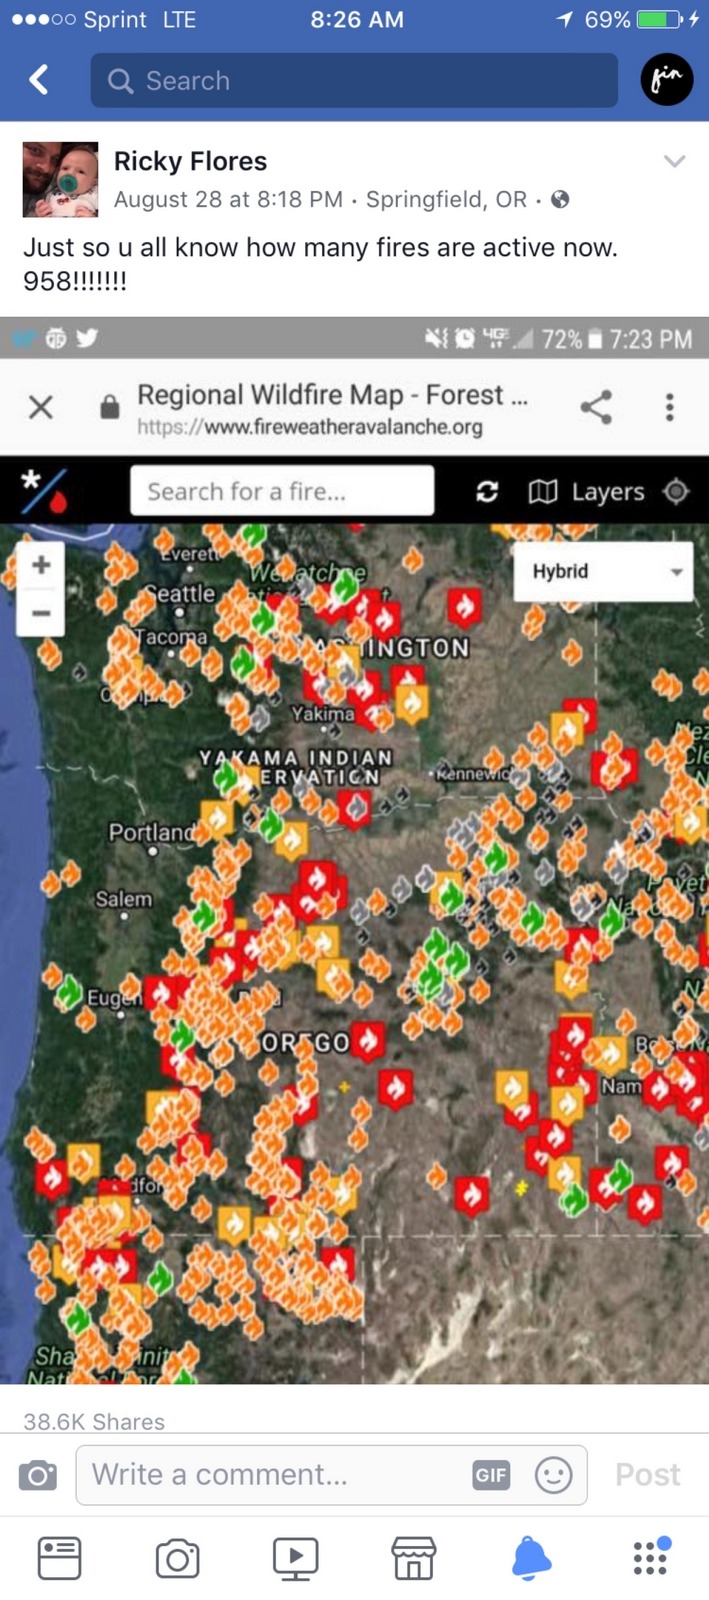Open the Notifications bell tab
This screenshot has height=1600, width=709.
531,1558
